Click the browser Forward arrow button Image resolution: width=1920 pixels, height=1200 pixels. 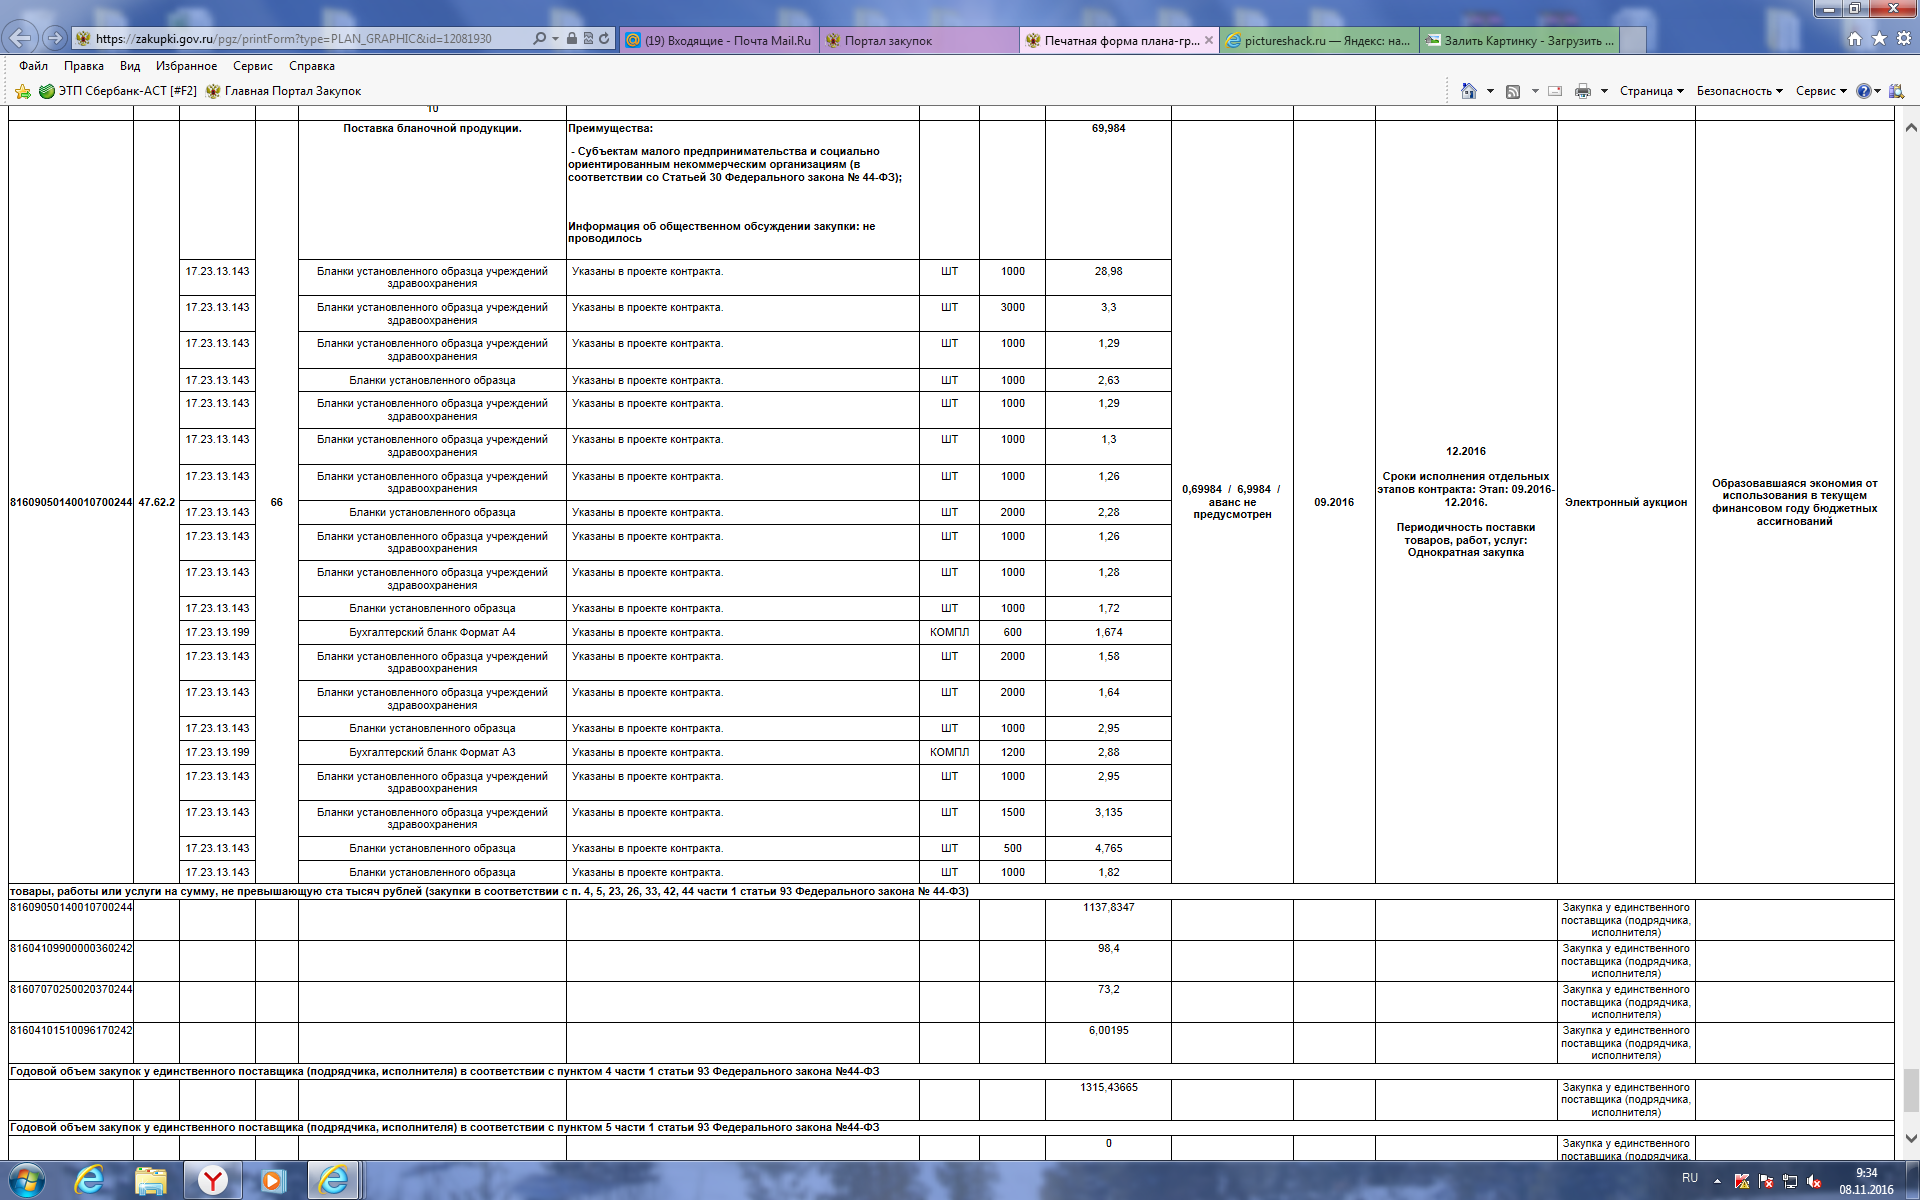(55, 38)
